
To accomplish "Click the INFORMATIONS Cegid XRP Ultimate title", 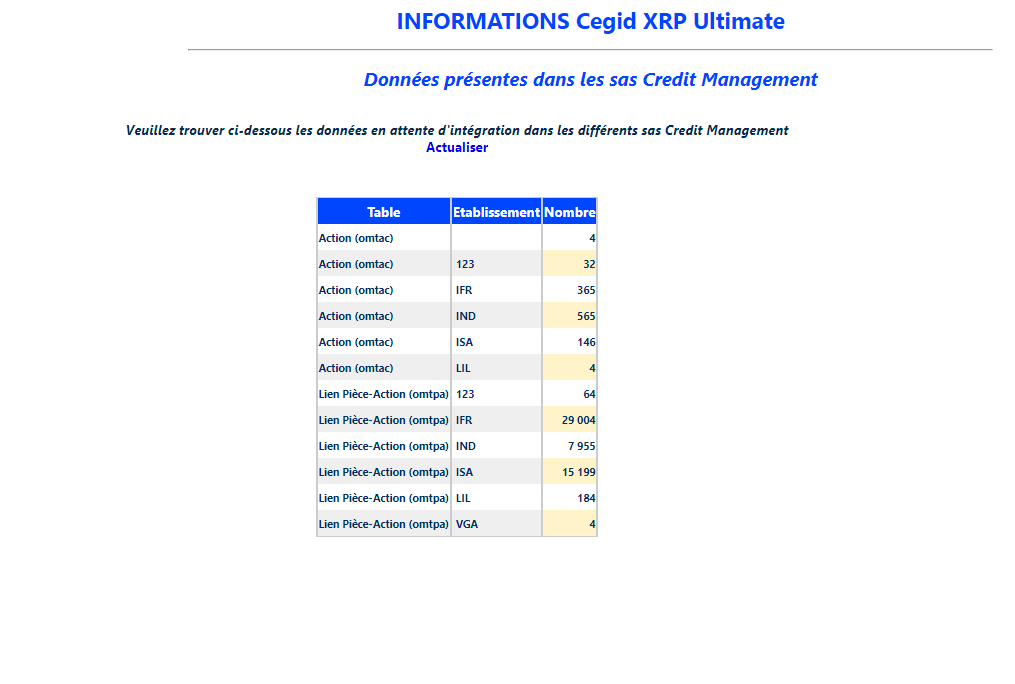I will [x=590, y=21].
